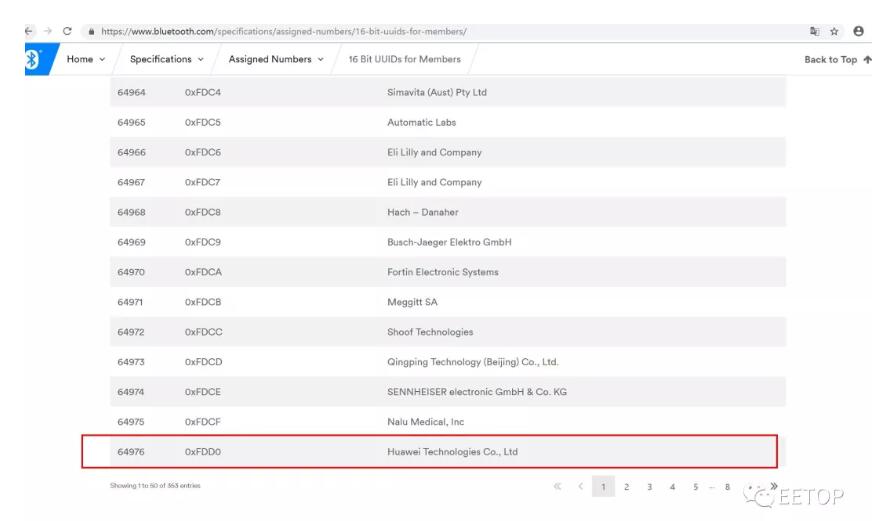Click hex value 0xFDCC
Image resolution: width=880 pixels, height=521 pixels.
pos(204,332)
